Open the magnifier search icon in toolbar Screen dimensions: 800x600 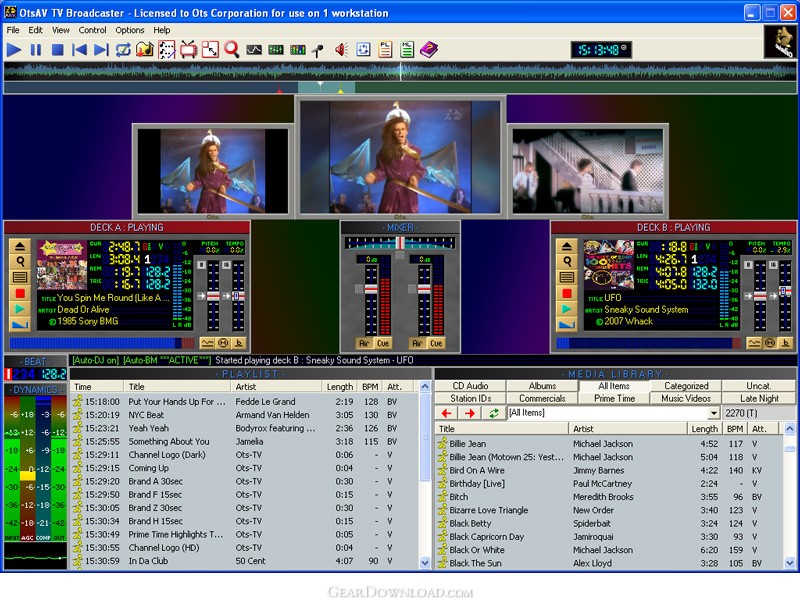pos(232,49)
